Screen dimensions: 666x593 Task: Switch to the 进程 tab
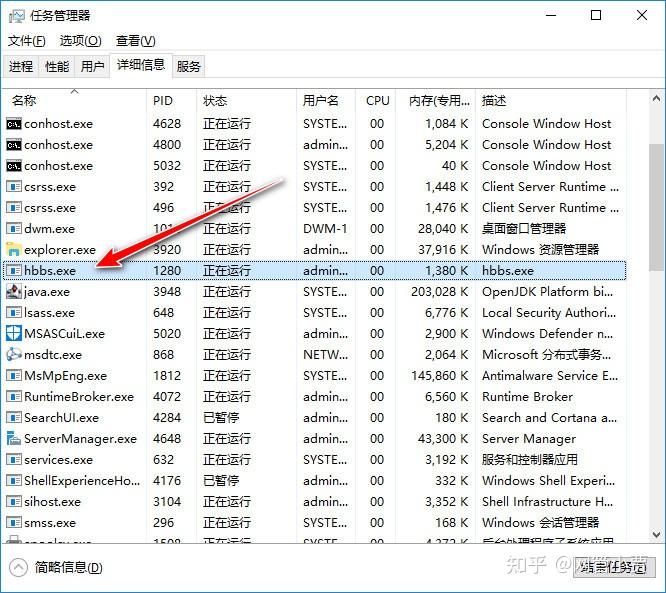(x=21, y=66)
